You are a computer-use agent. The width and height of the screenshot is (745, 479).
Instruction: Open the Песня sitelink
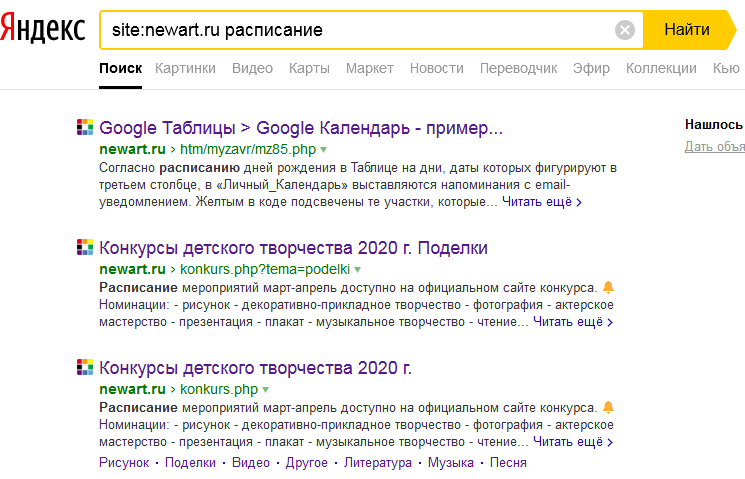(508, 462)
